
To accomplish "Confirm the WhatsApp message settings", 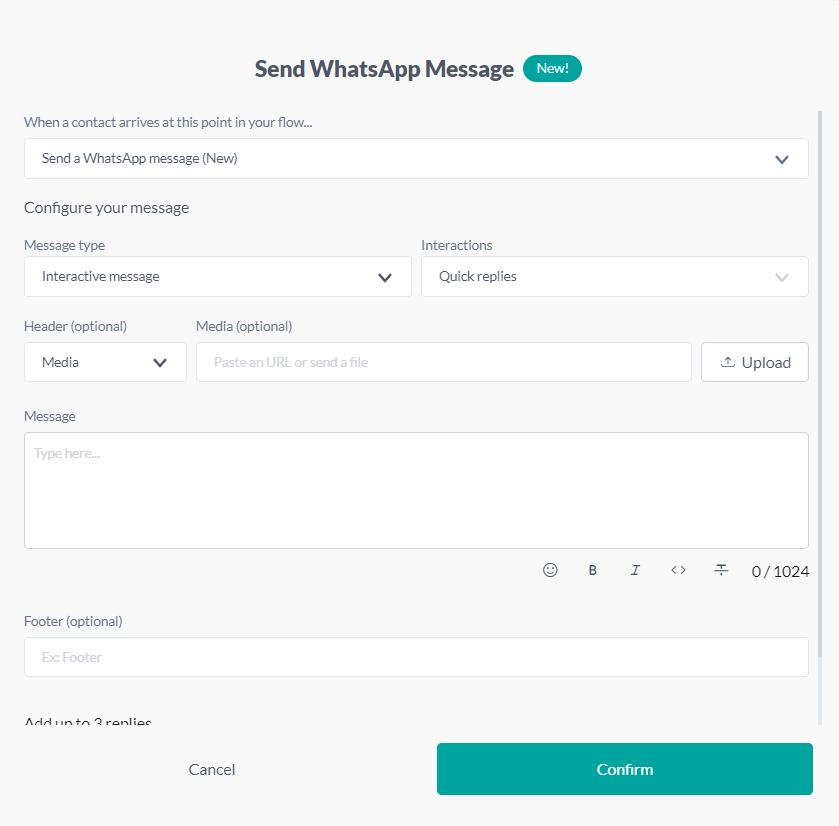I will coord(624,769).
